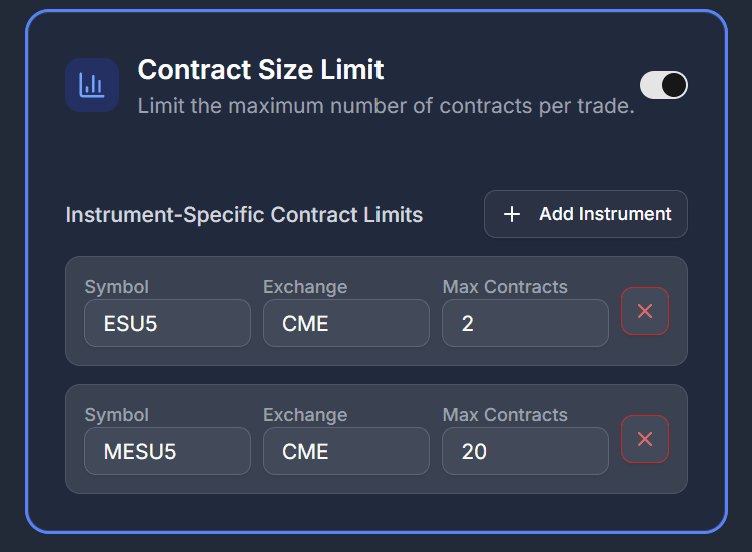752x552 pixels.
Task: Click the Symbol label above MESU5
Action: (117, 415)
